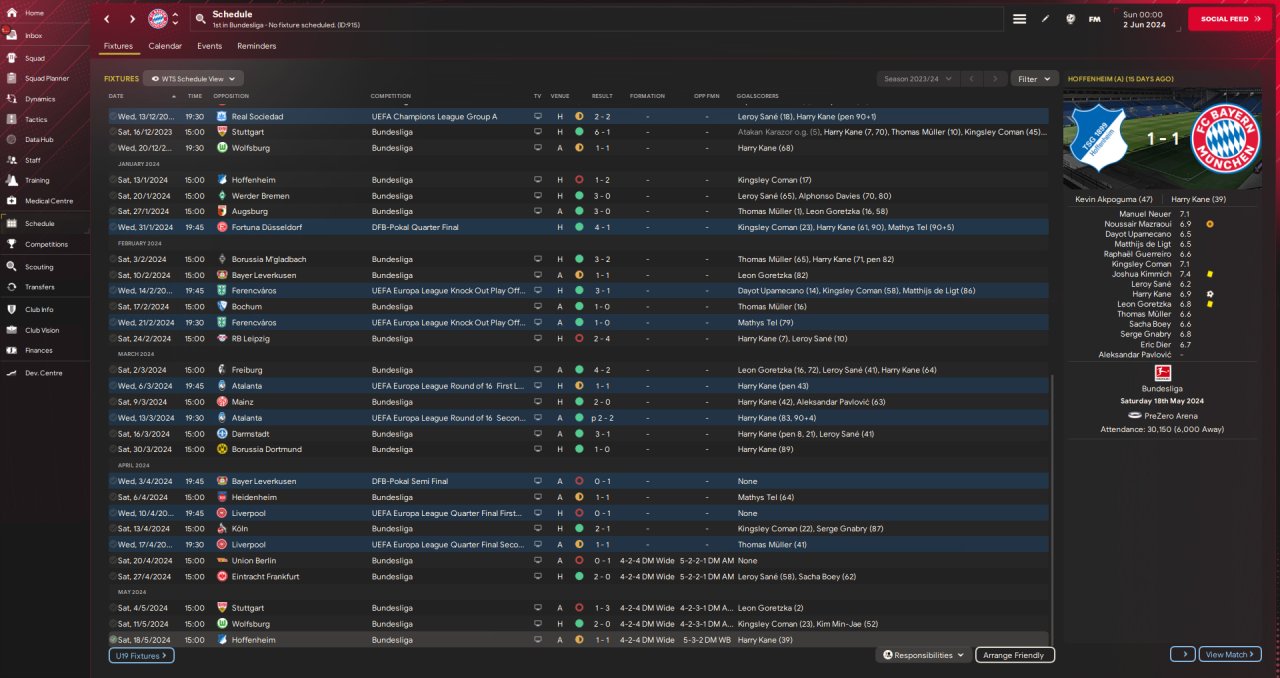
Task: Click the club switcher up/down arrows
Action: [x=176, y=19]
